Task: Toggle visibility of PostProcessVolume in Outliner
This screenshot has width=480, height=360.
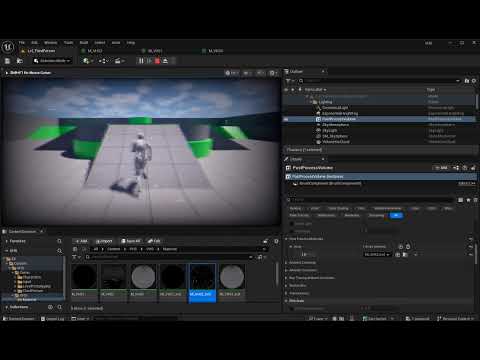Action: [x=286, y=119]
